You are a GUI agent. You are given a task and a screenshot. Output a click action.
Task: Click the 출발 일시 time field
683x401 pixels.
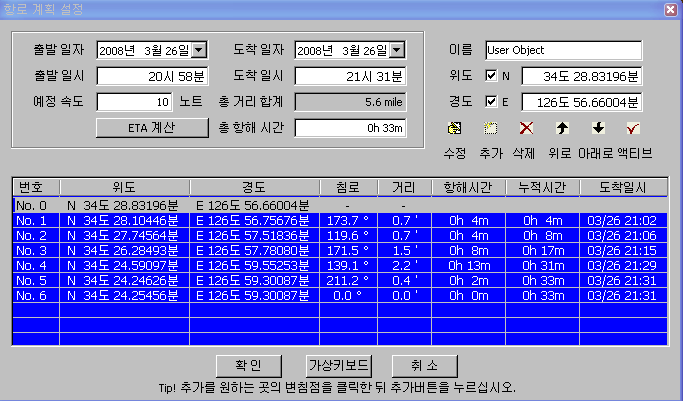152,76
